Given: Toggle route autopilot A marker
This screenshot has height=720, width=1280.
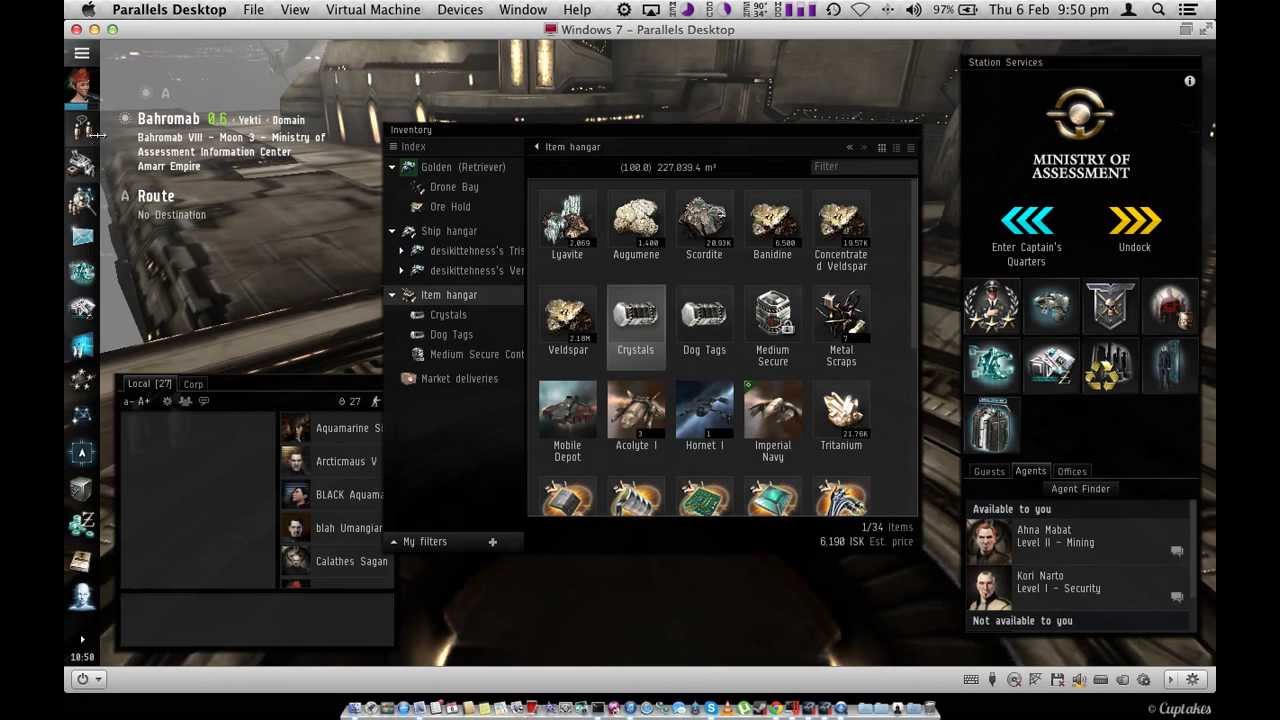Looking at the screenshot, I should [125, 196].
